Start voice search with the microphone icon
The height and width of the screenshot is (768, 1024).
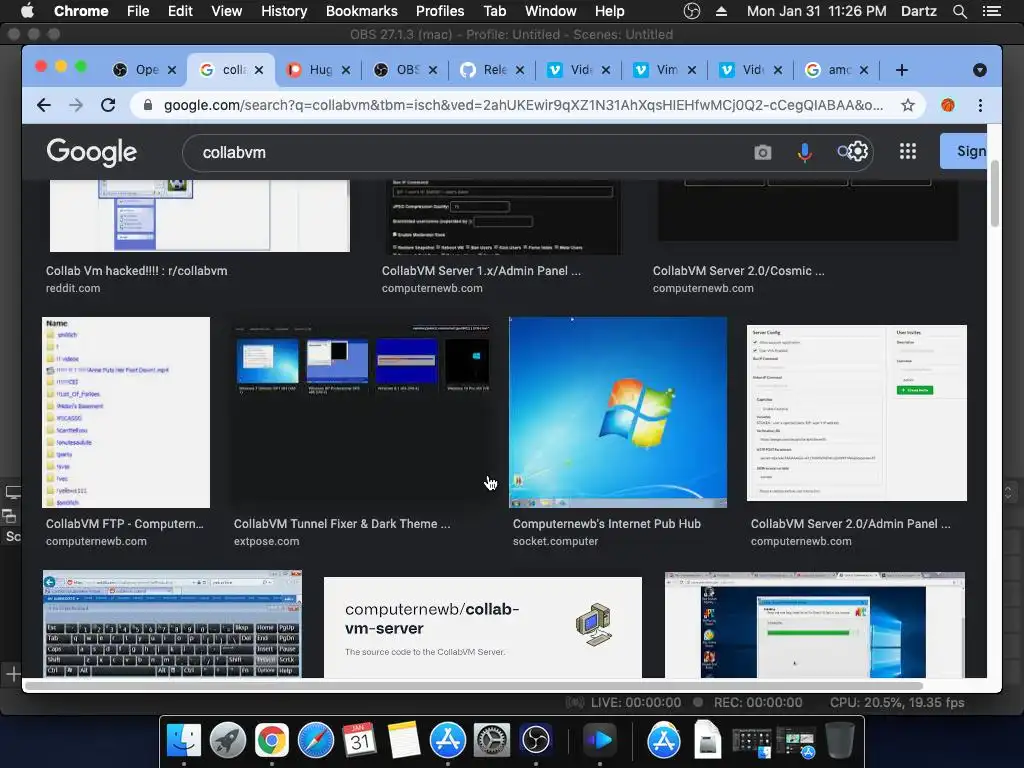coord(805,152)
